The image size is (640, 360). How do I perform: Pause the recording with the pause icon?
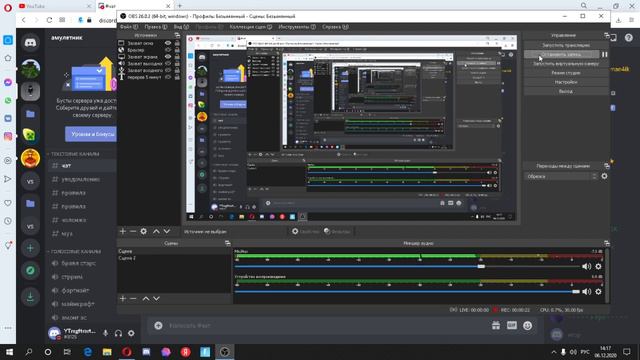[604, 54]
